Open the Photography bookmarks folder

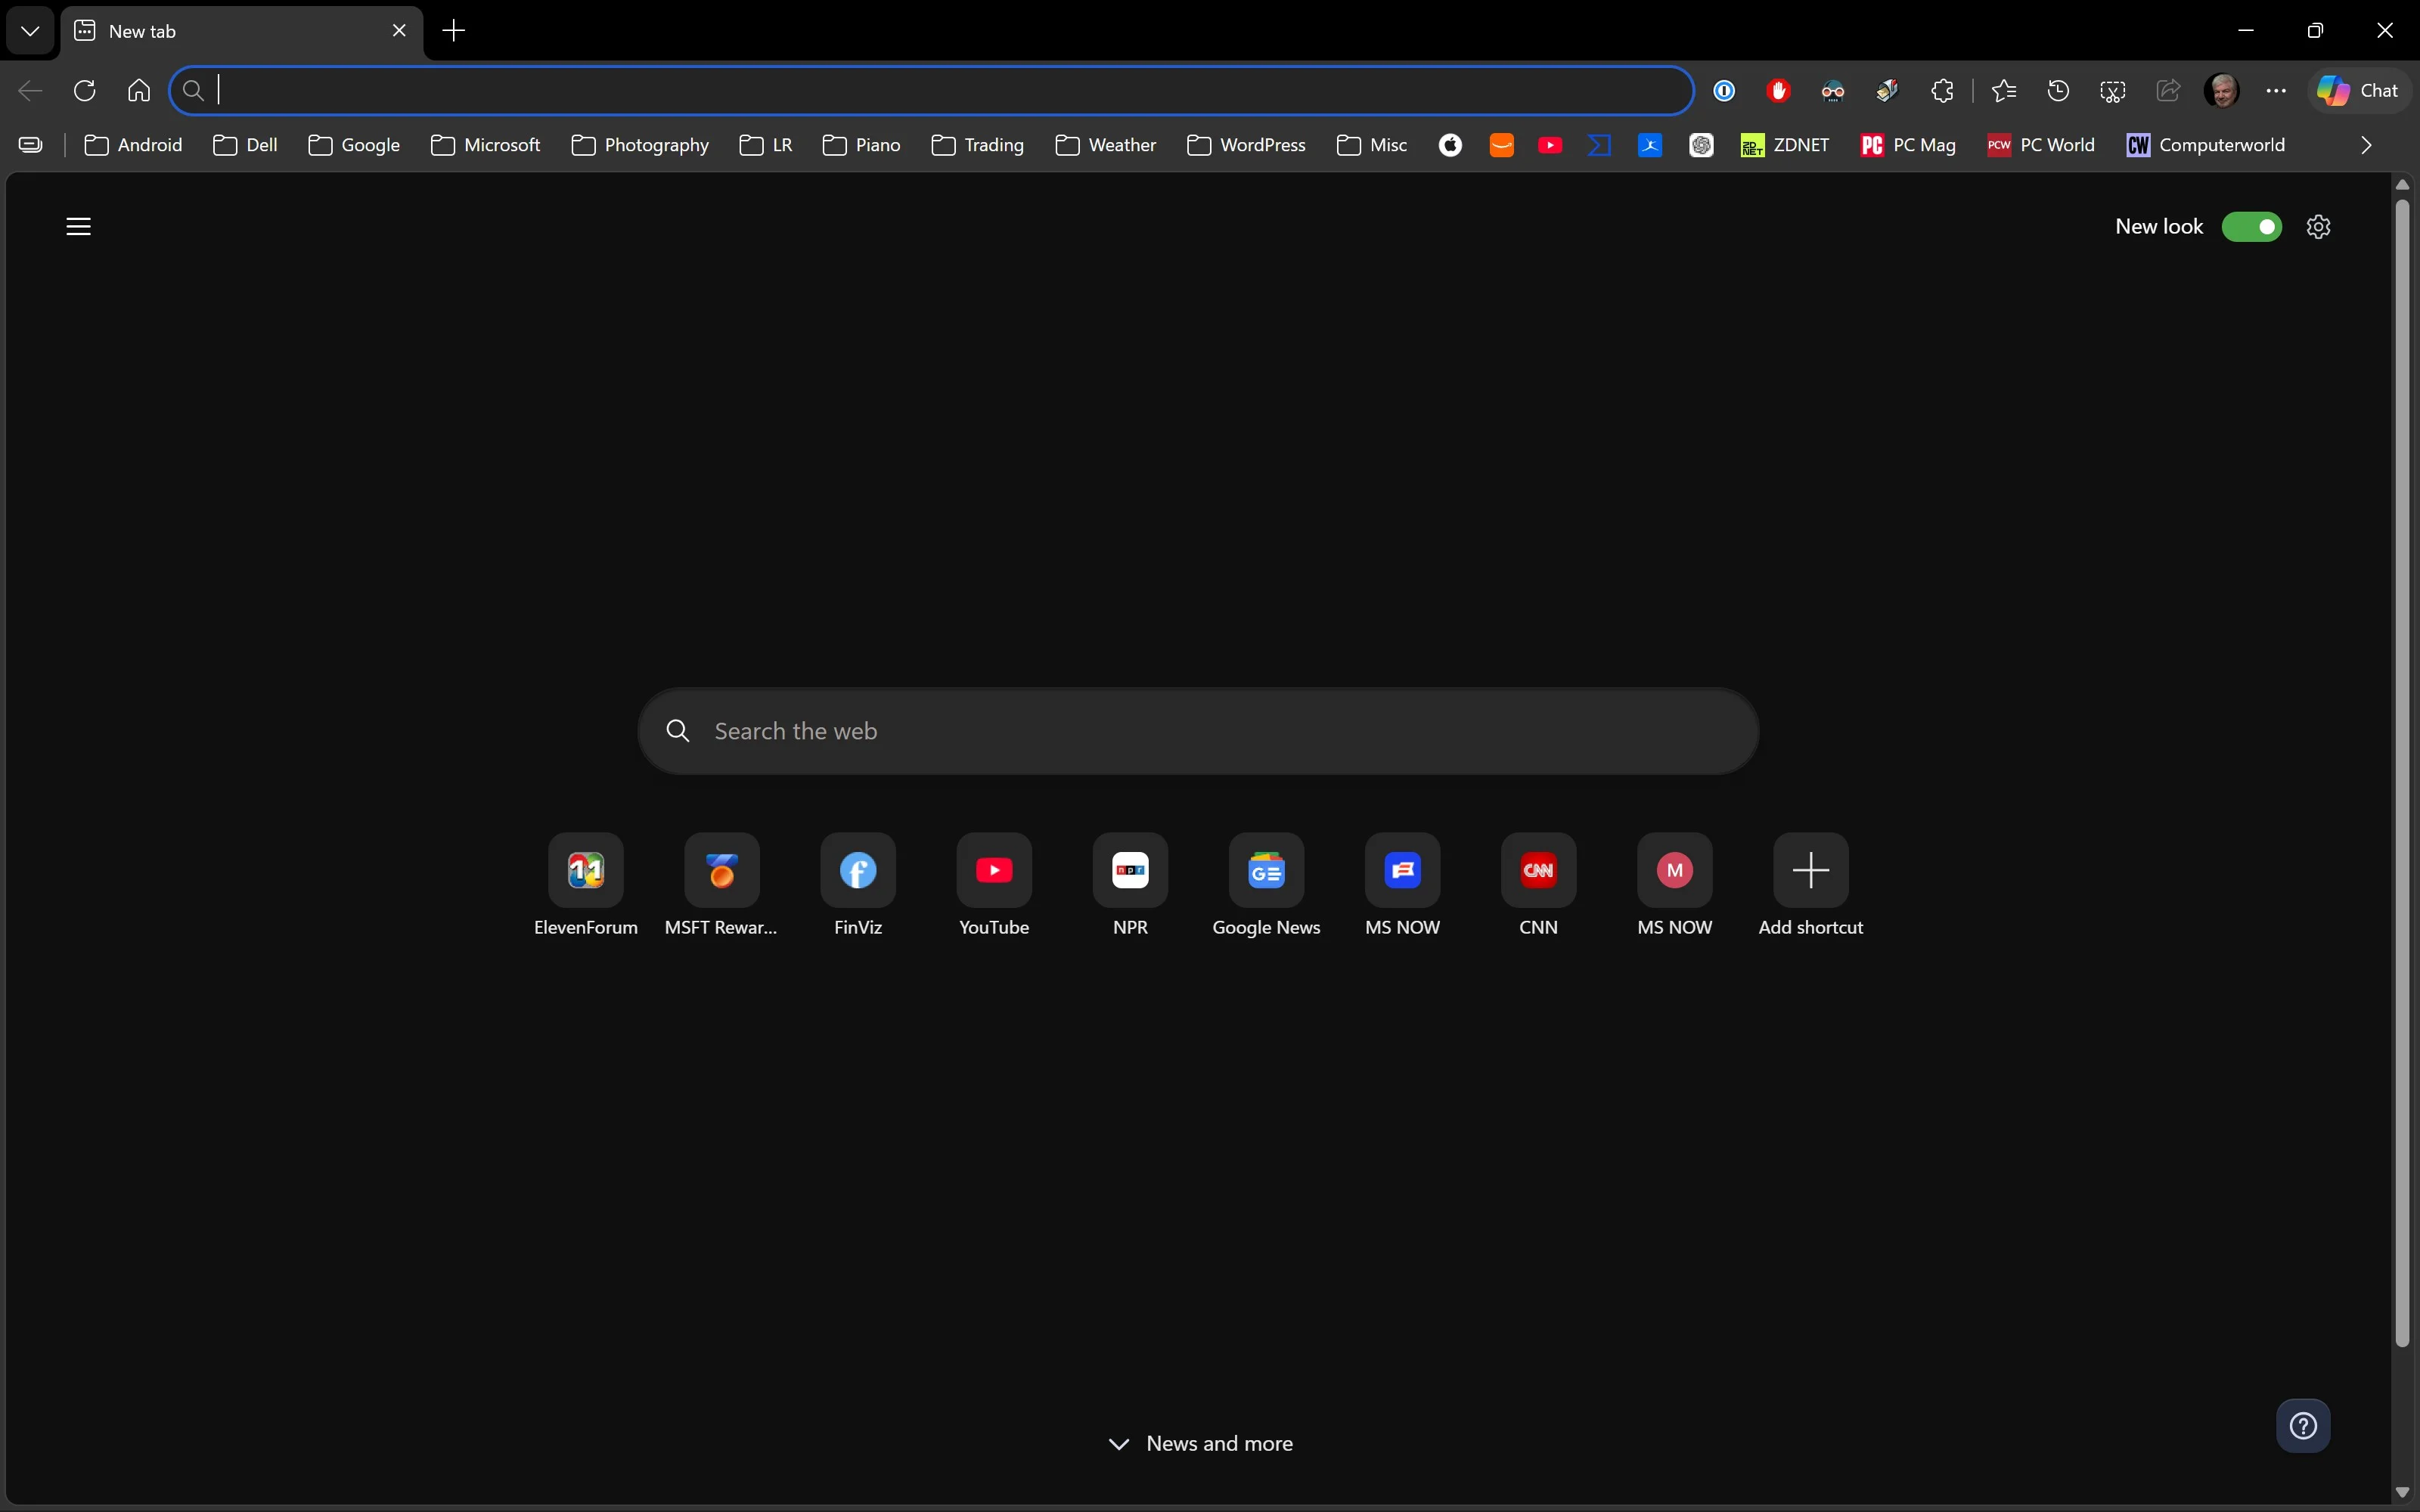(640, 145)
